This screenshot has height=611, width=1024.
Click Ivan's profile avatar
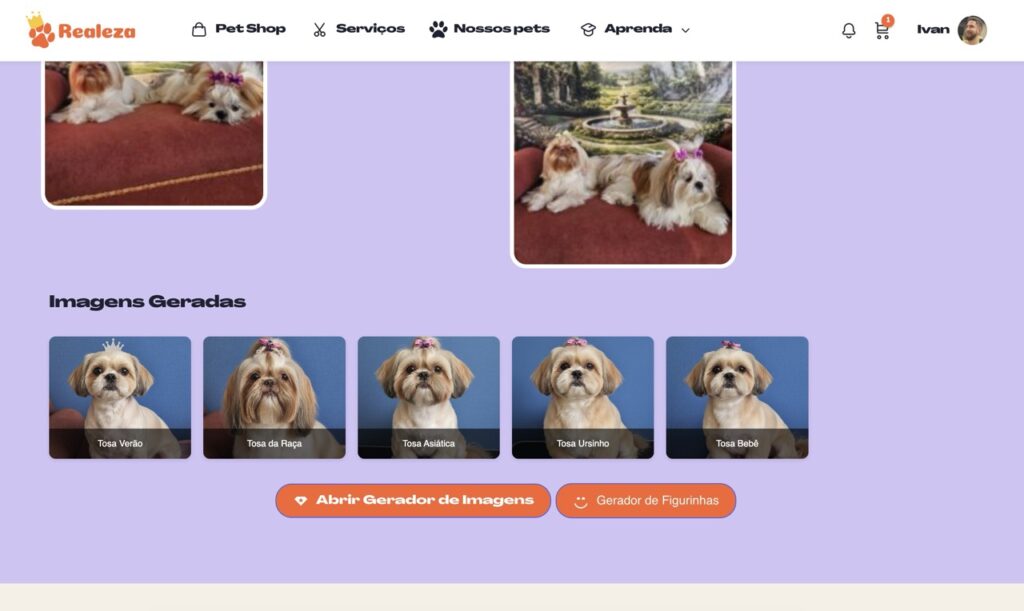(x=971, y=30)
